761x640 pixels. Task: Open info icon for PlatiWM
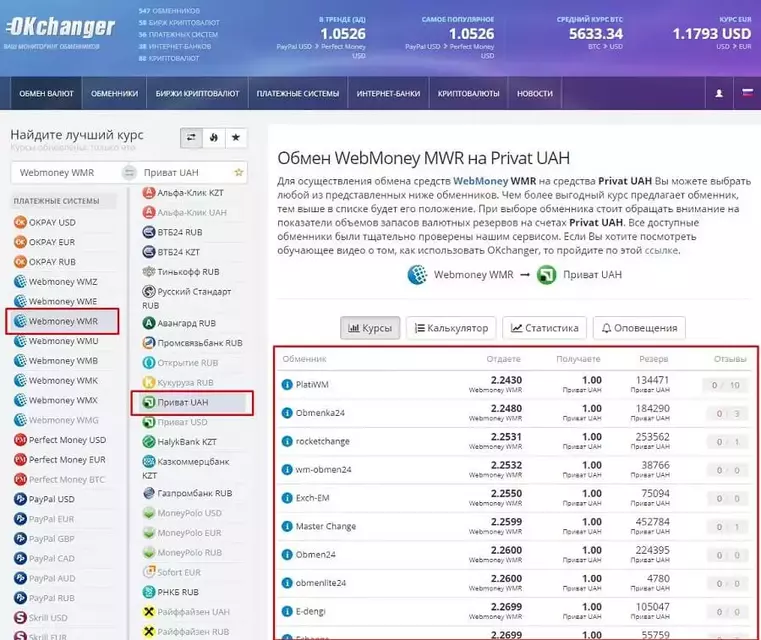[x=287, y=384]
